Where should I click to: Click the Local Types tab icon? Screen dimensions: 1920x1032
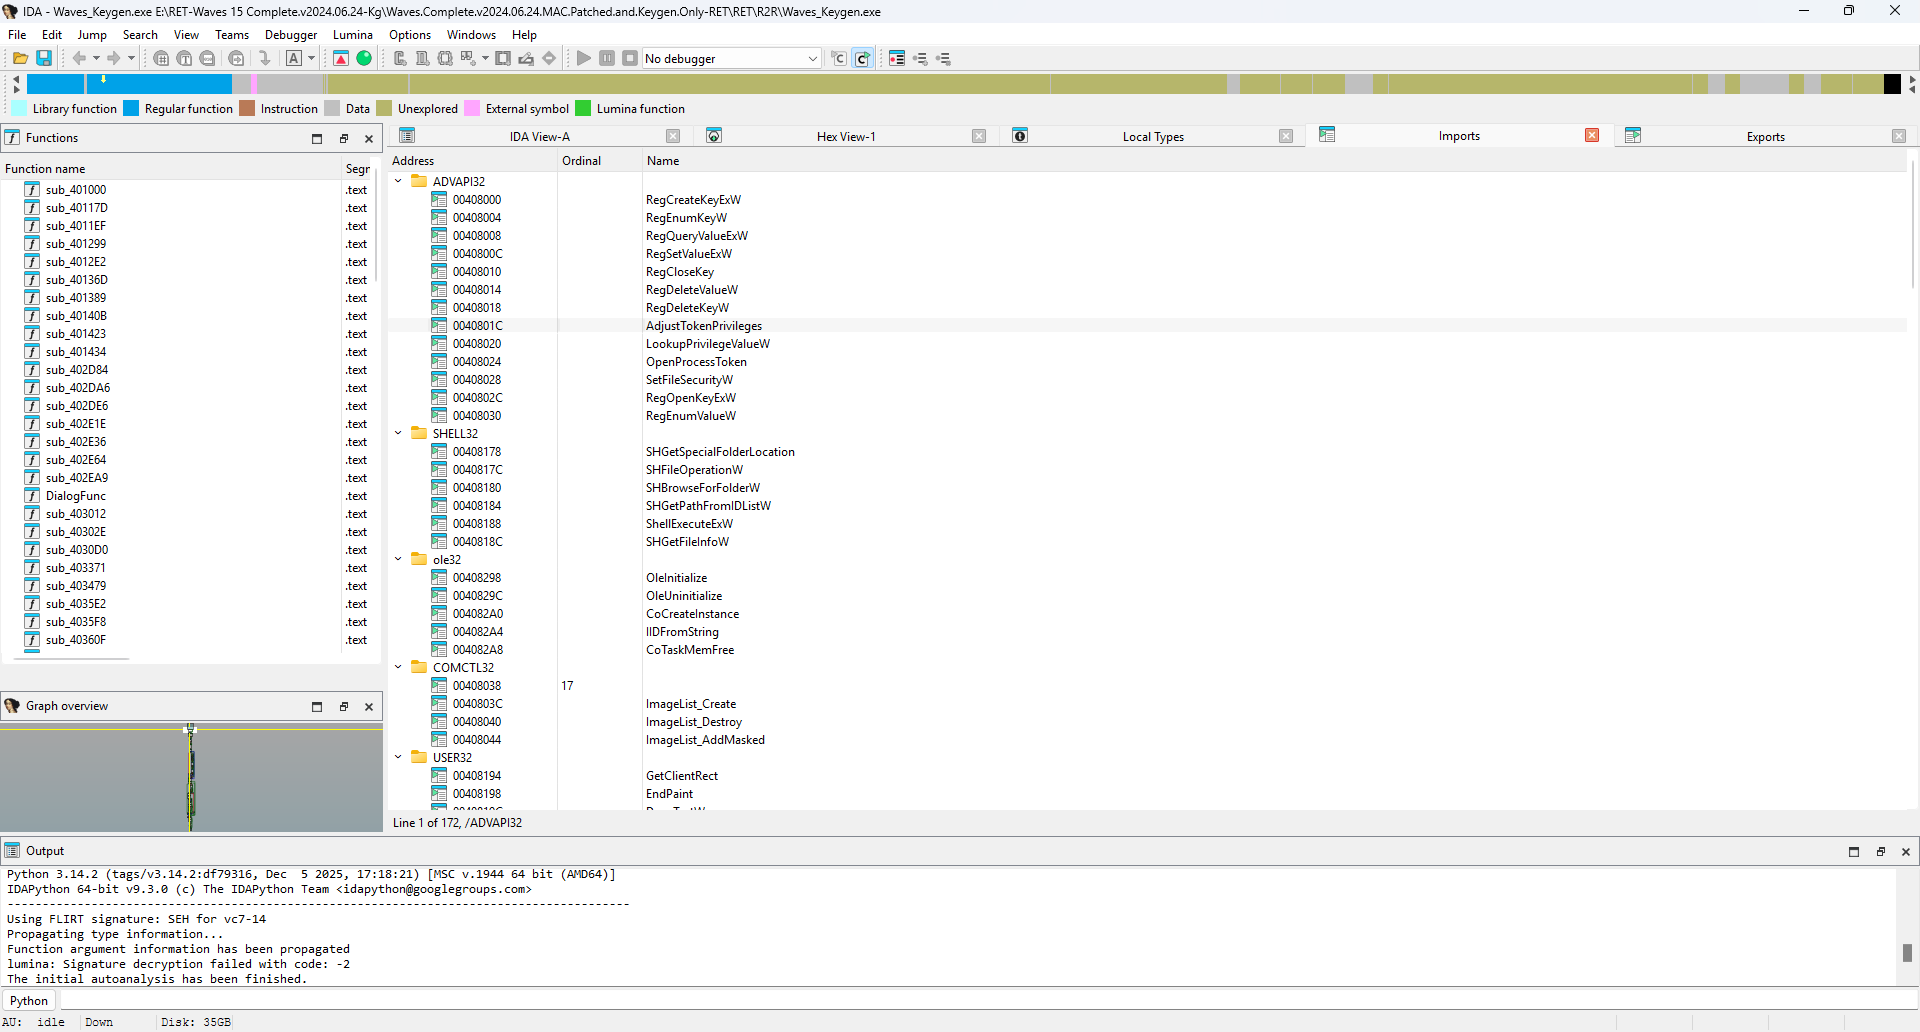coord(1020,136)
